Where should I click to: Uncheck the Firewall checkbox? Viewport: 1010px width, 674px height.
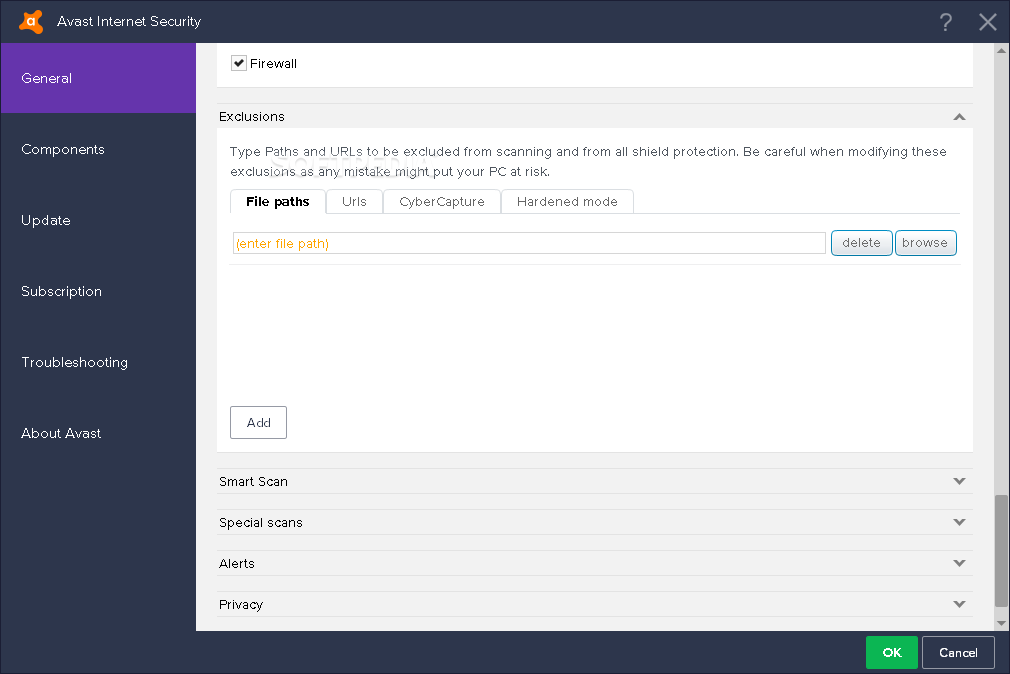pyautogui.click(x=239, y=63)
